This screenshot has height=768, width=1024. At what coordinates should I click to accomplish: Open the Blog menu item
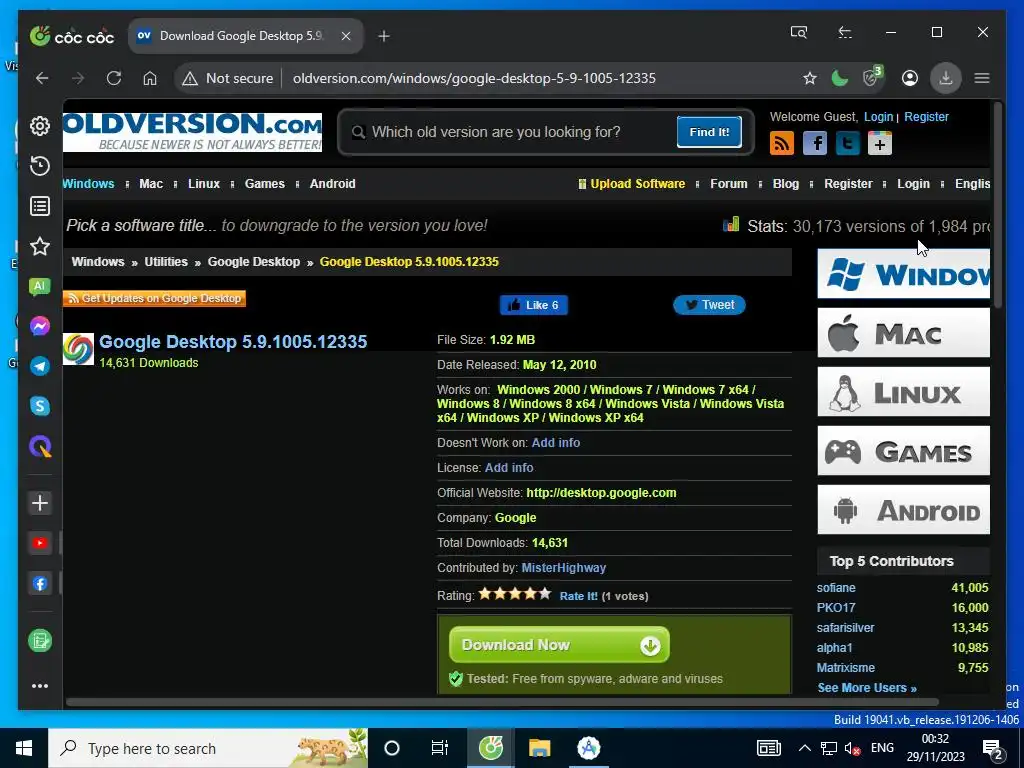[x=786, y=184]
